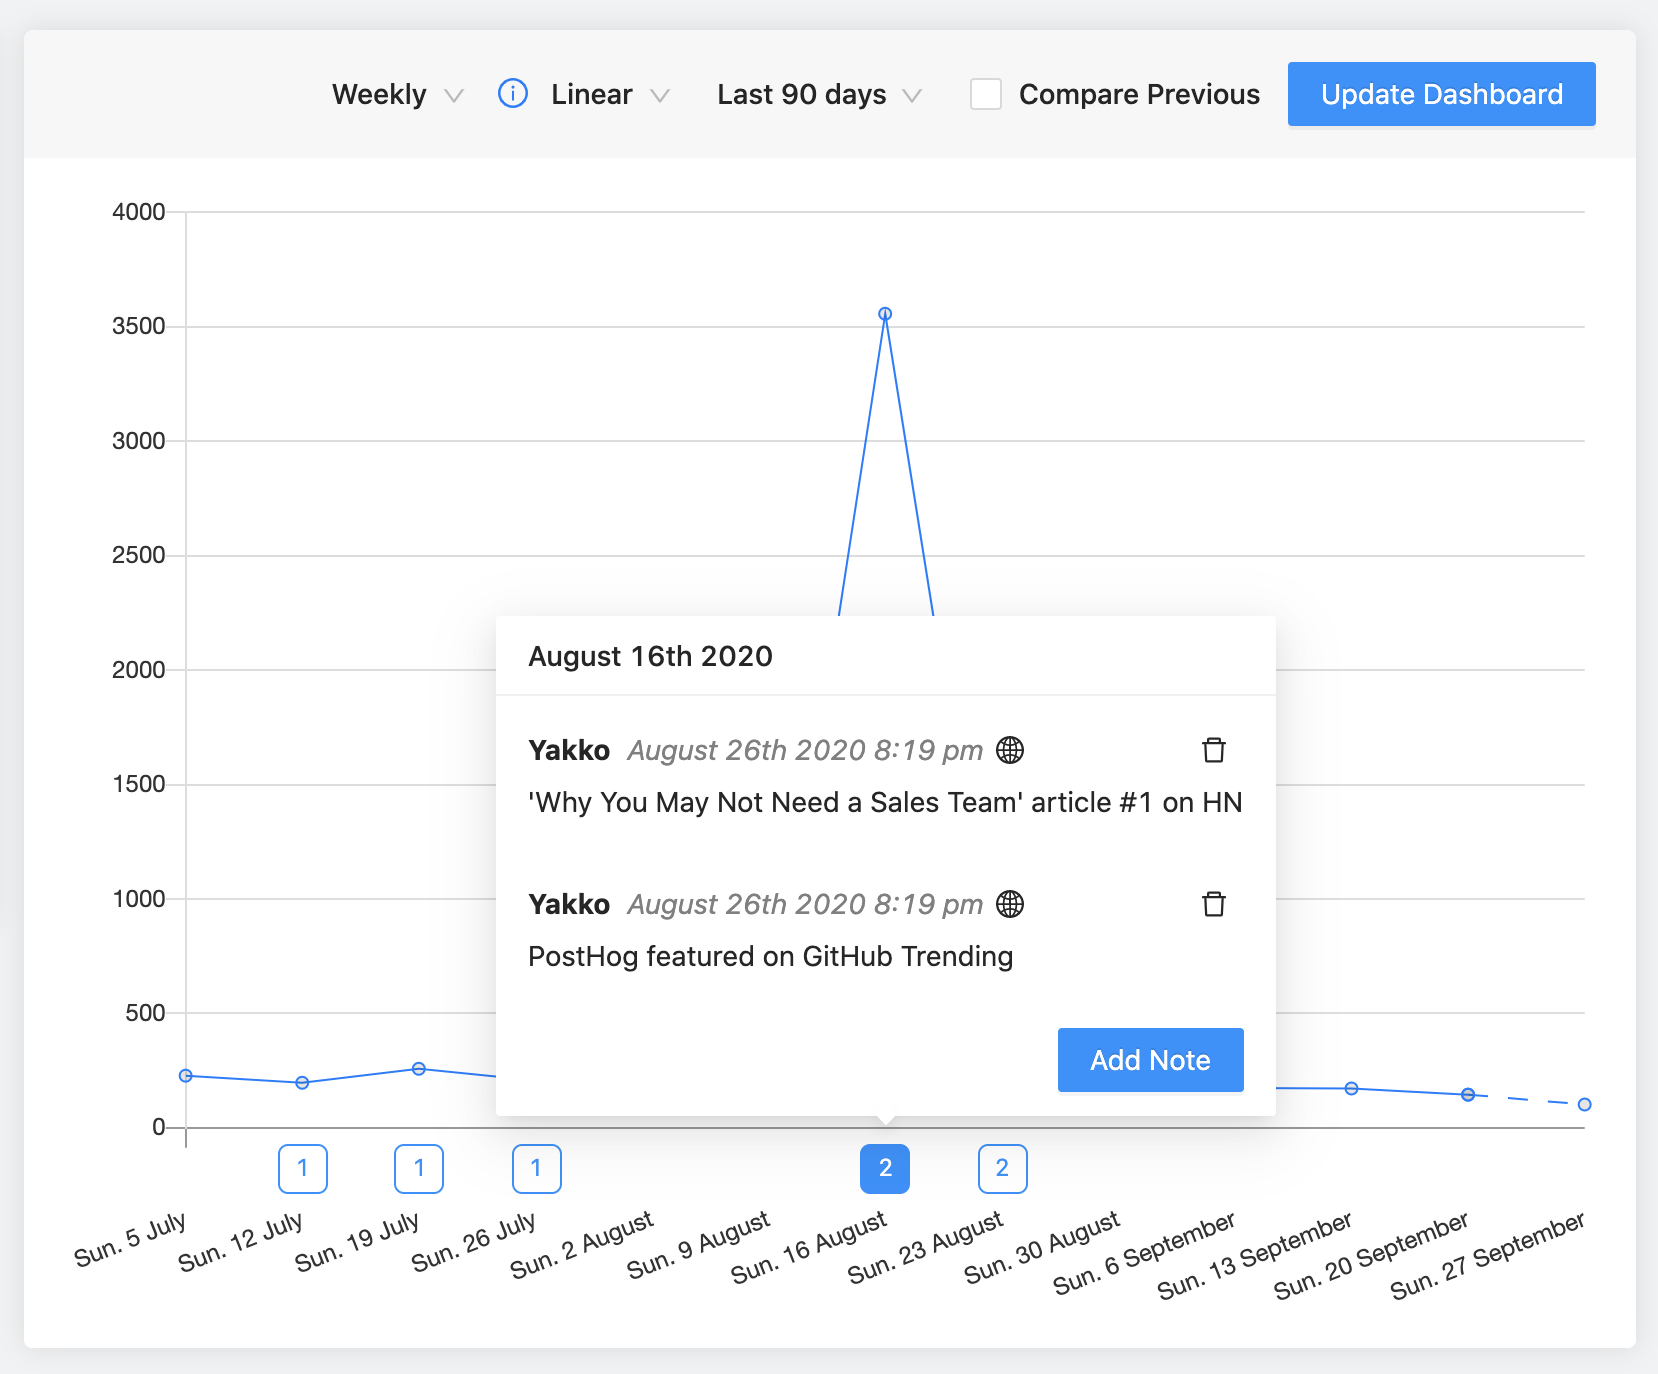1658x1374 pixels.
Task: Expand the Linear scale dropdown
Action: click(x=609, y=95)
